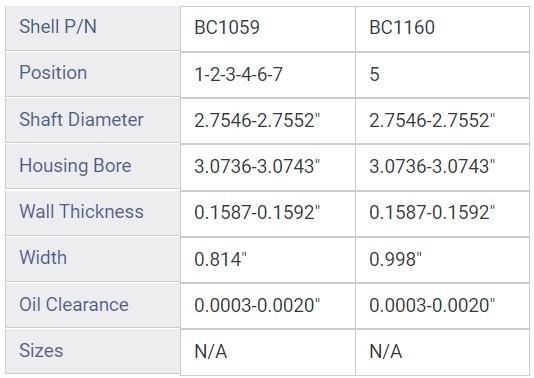
Task: Select the BC1059 part number cell
Action: [268, 29]
